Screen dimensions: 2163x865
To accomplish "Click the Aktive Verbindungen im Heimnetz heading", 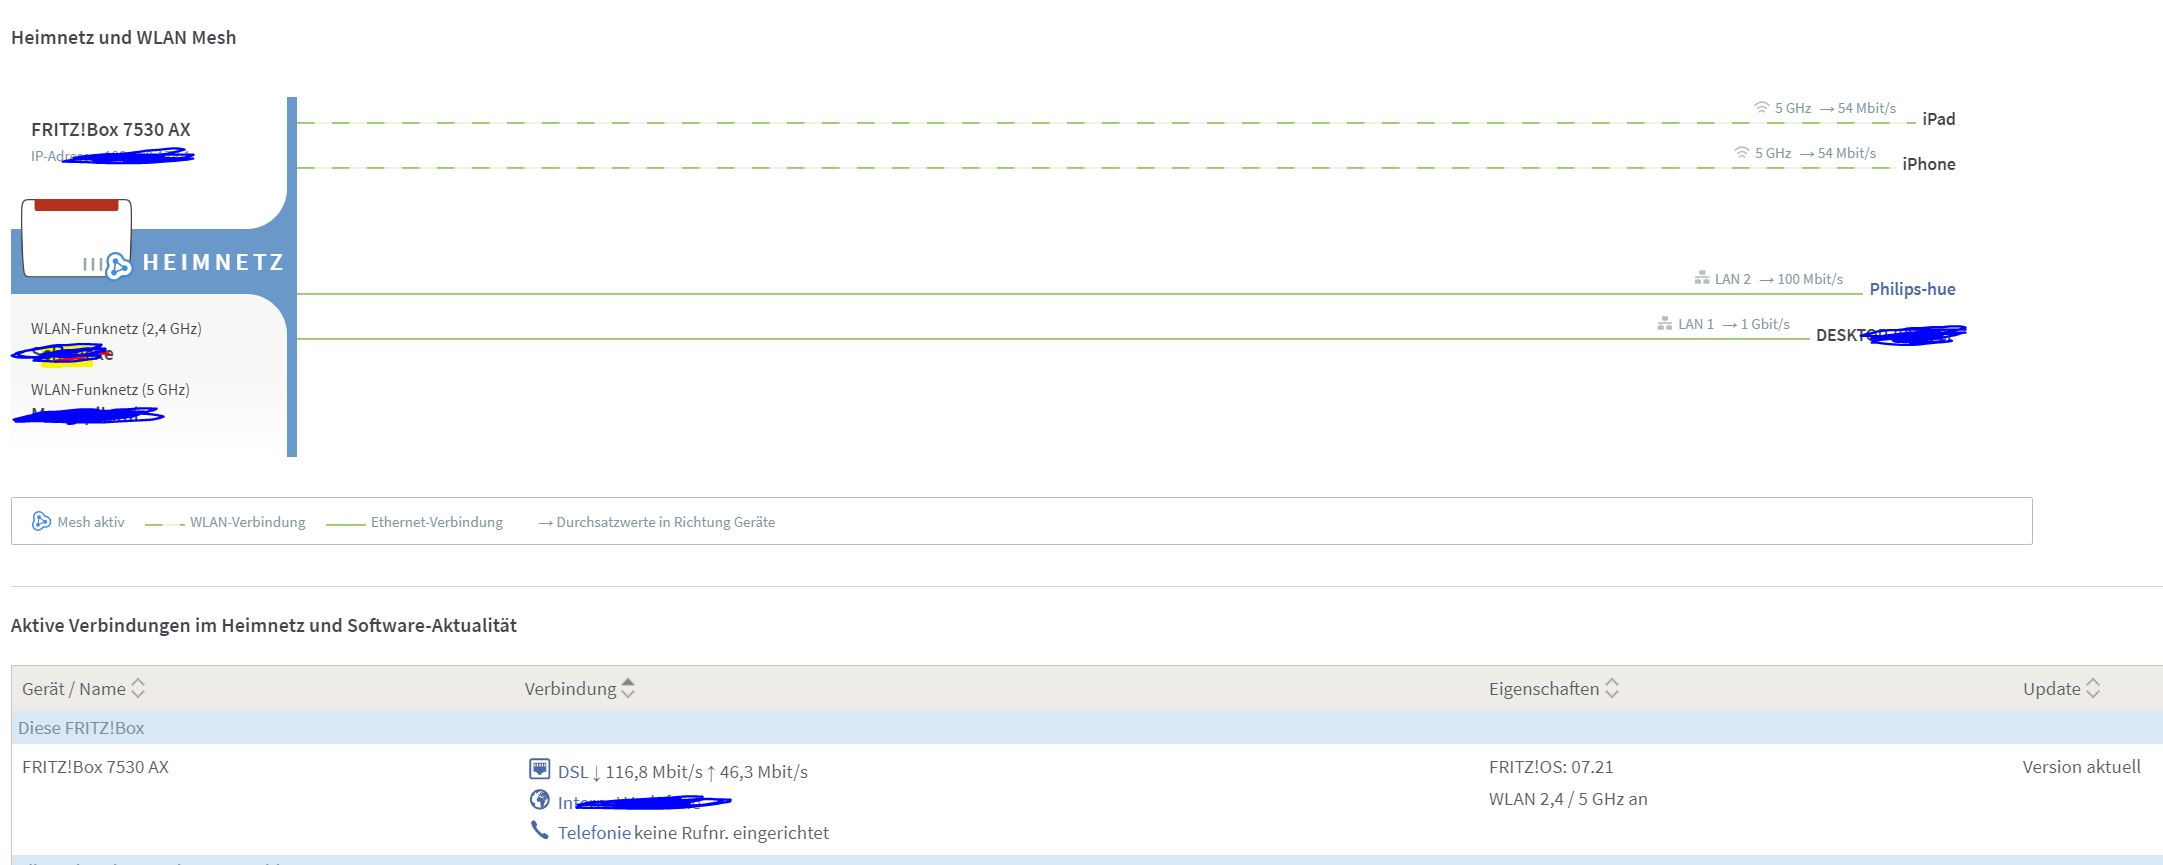I will pyautogui.click(x=264, y=626).
